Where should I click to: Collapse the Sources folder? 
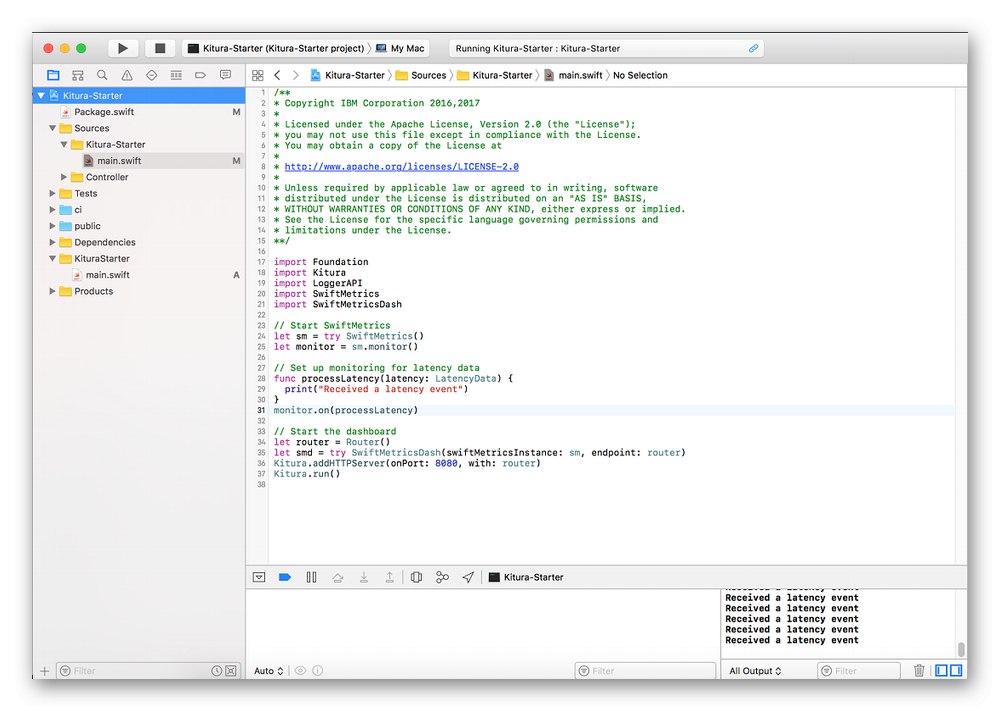coord(52,128)
